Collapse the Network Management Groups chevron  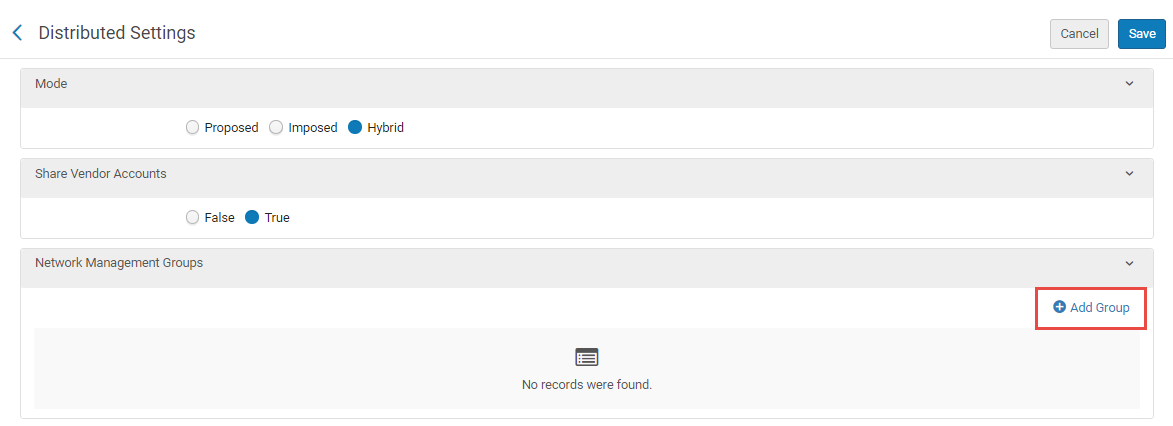[x=1129, y=264]
